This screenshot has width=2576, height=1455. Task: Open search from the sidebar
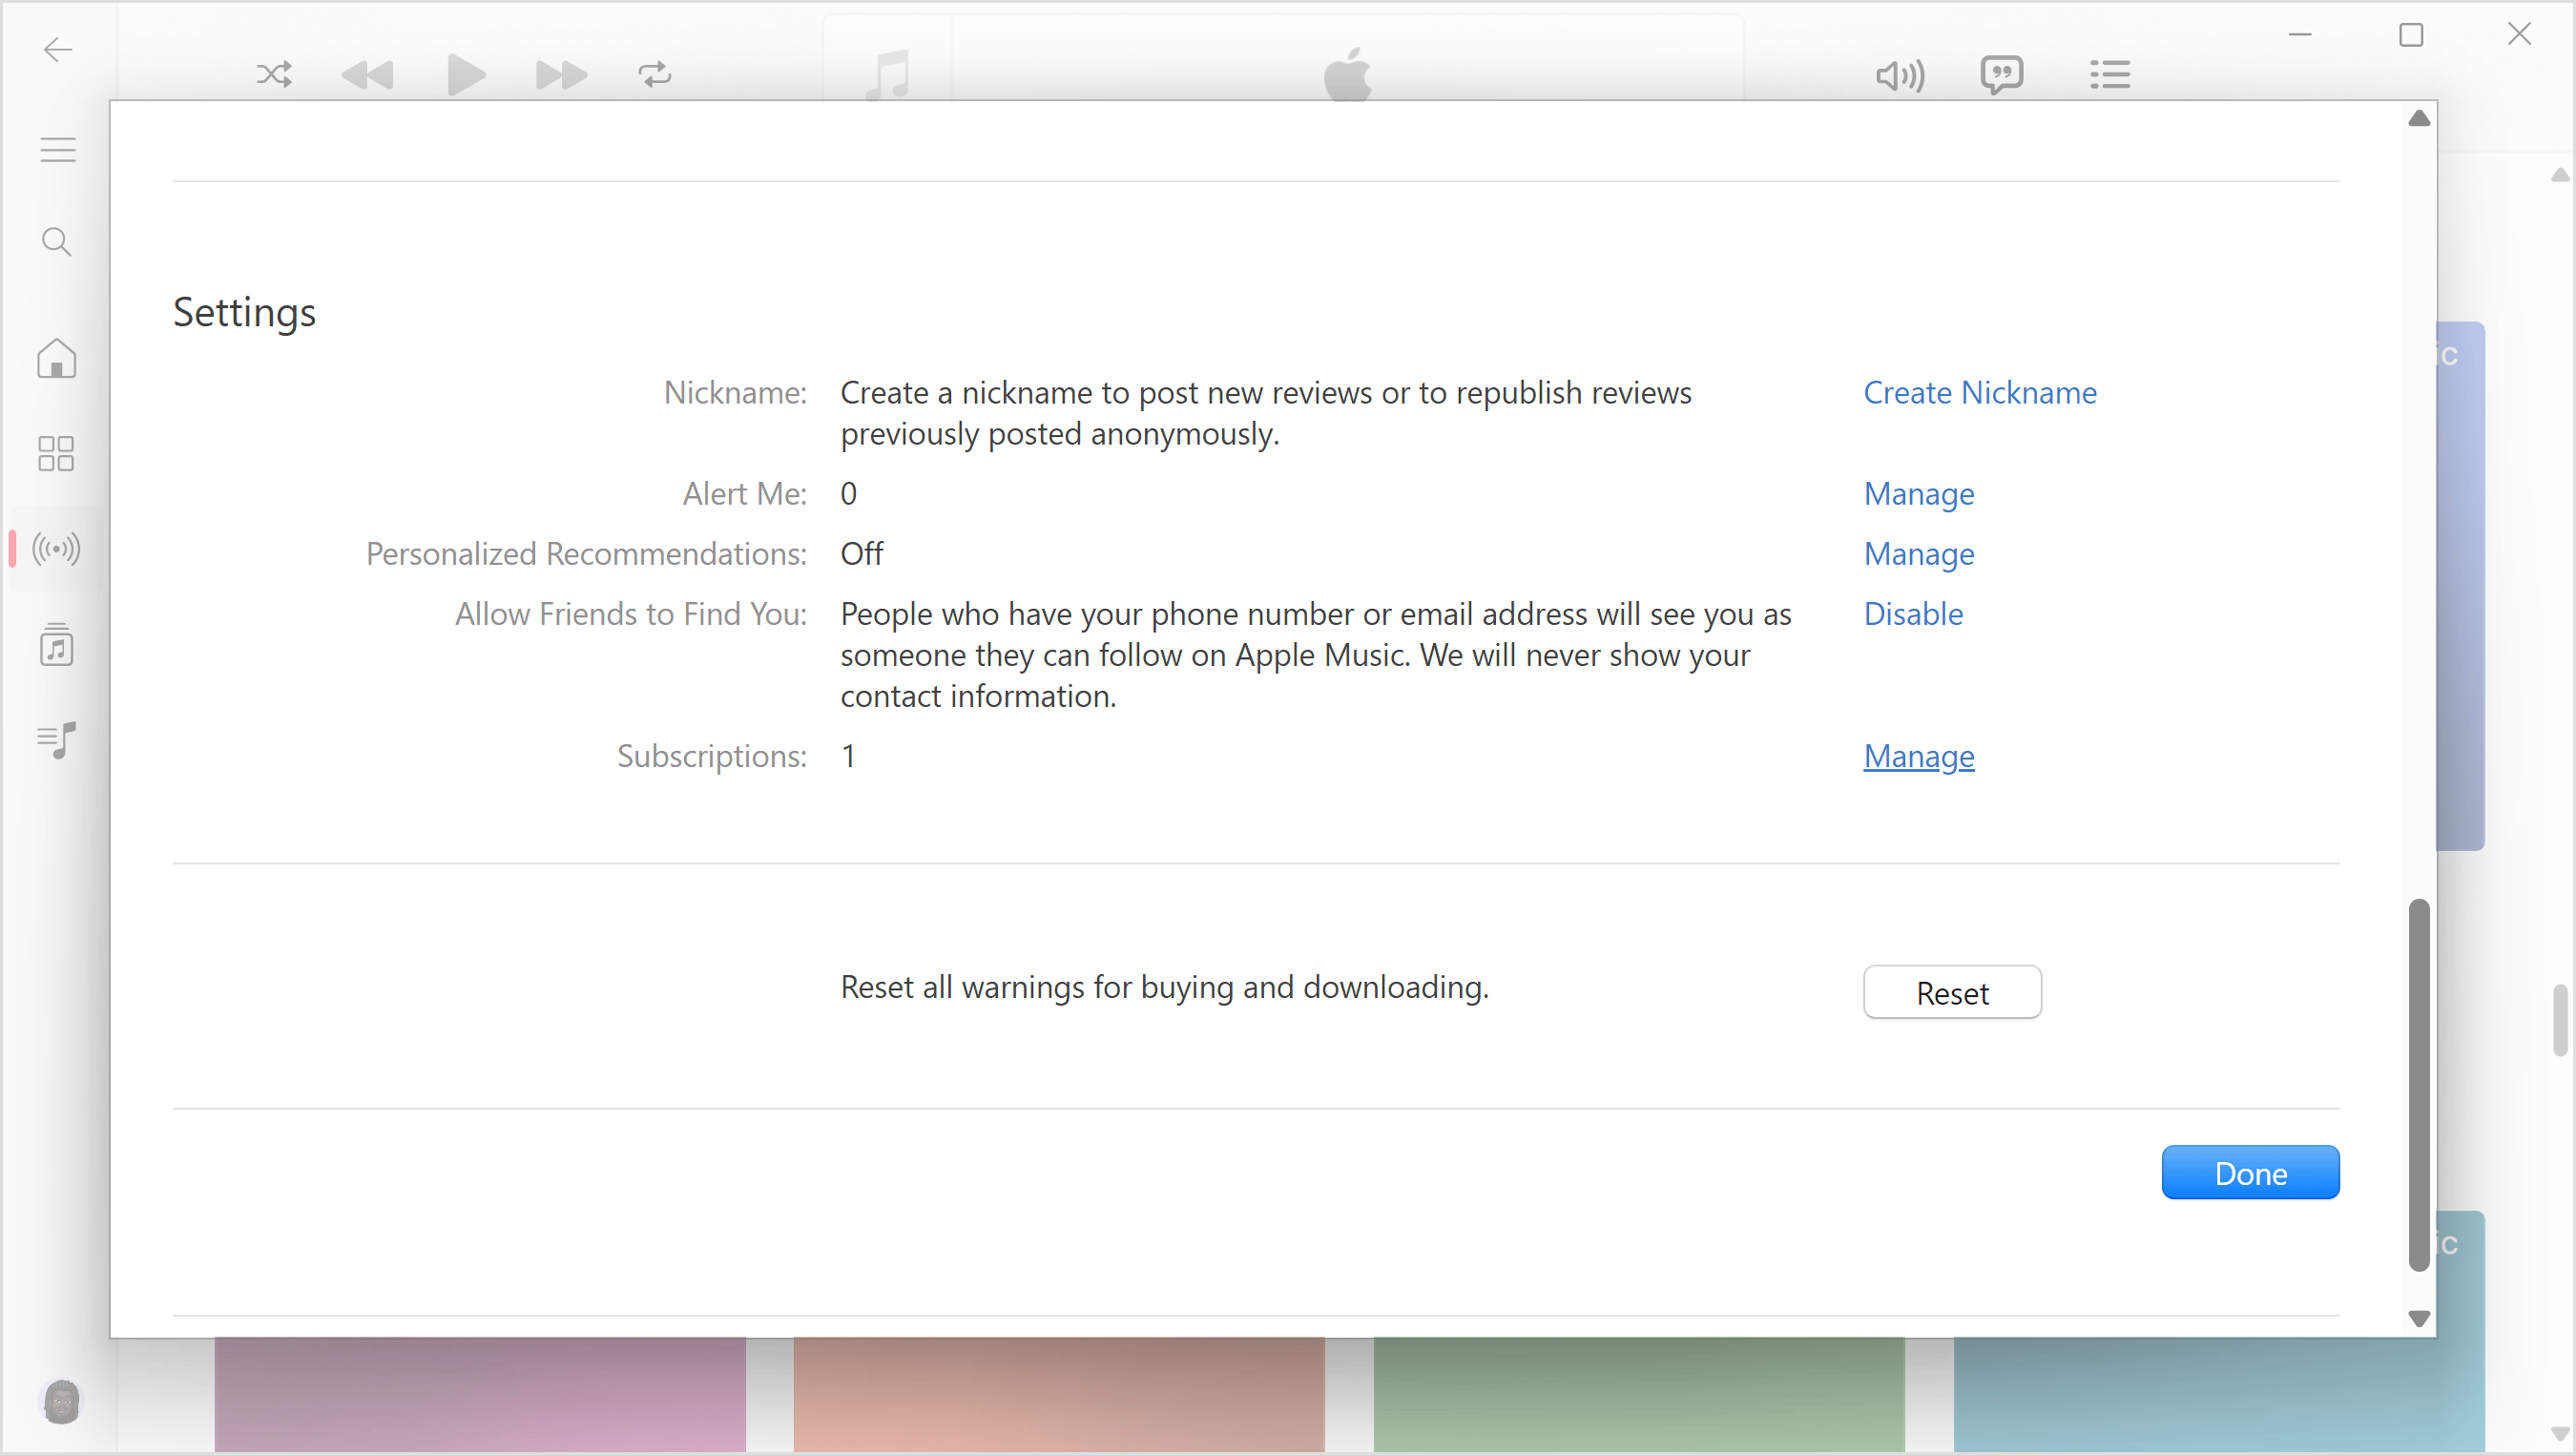click(56, 241)
